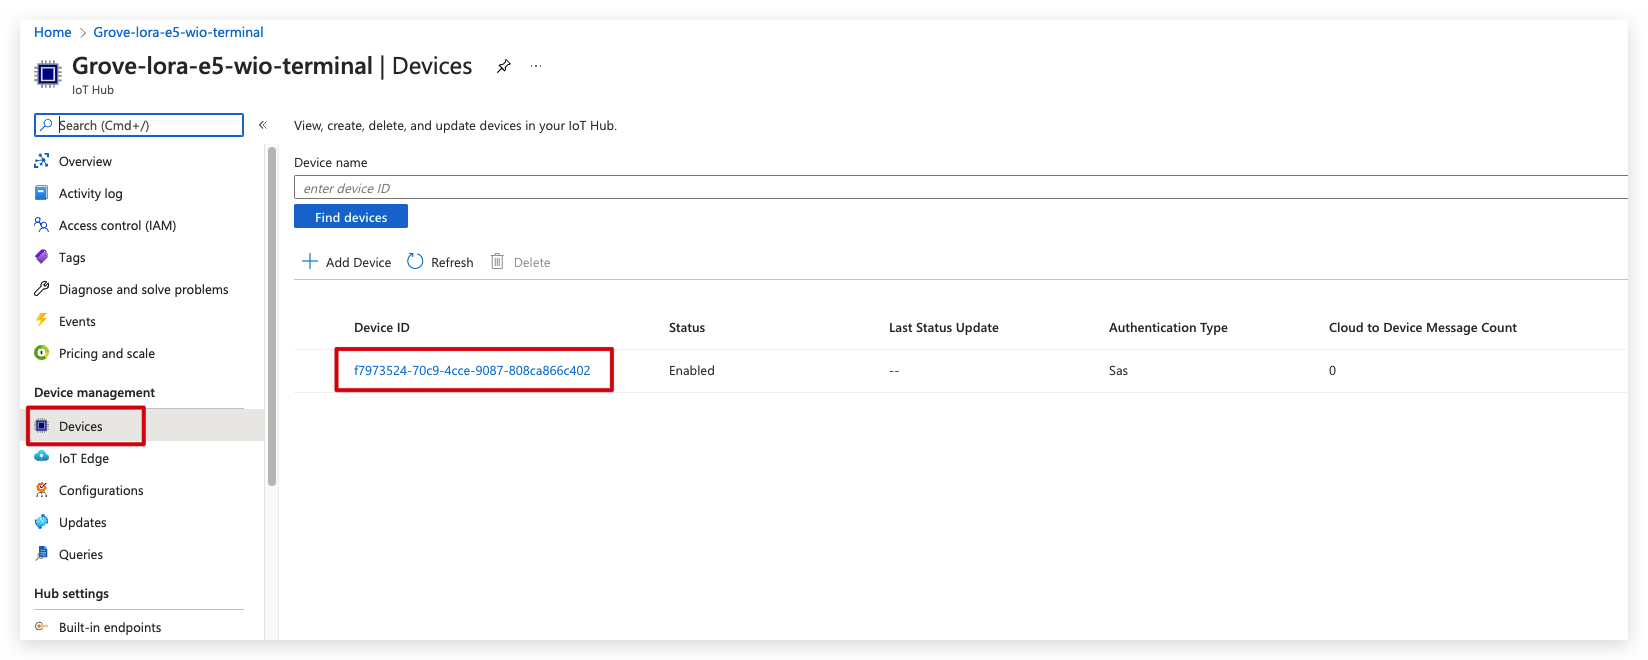This screenshot has width=1648, height=660.
Task: Click the Events lightning icon
Action: point(41,321)
